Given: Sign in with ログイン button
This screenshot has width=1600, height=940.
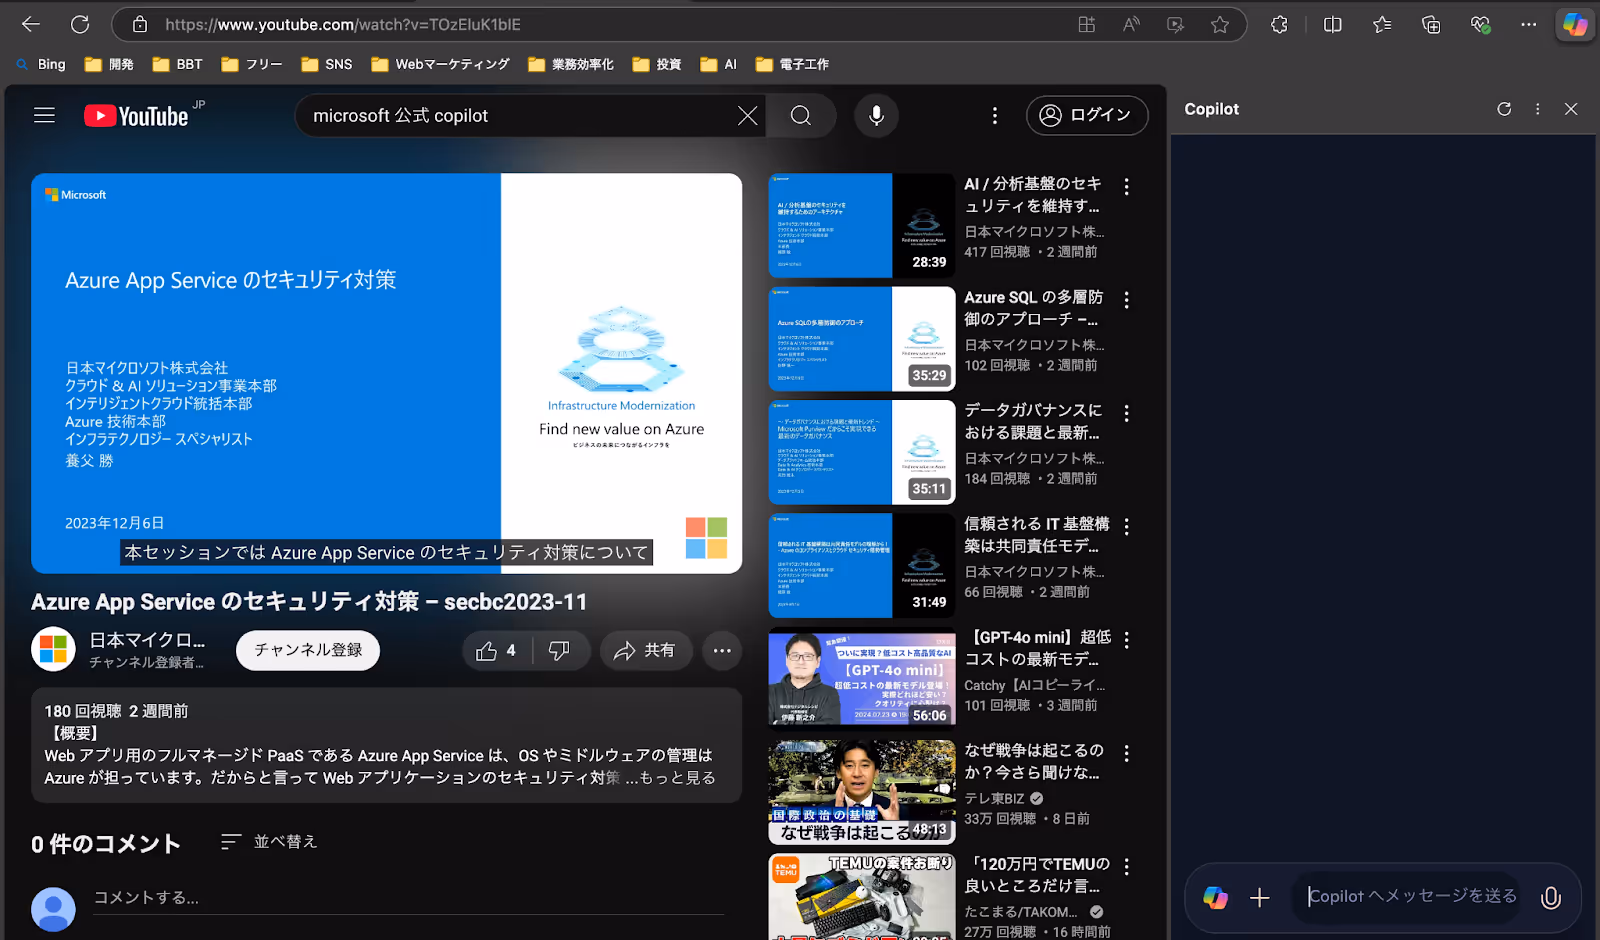Looking at the screenshot, I should coord(1086,115).
